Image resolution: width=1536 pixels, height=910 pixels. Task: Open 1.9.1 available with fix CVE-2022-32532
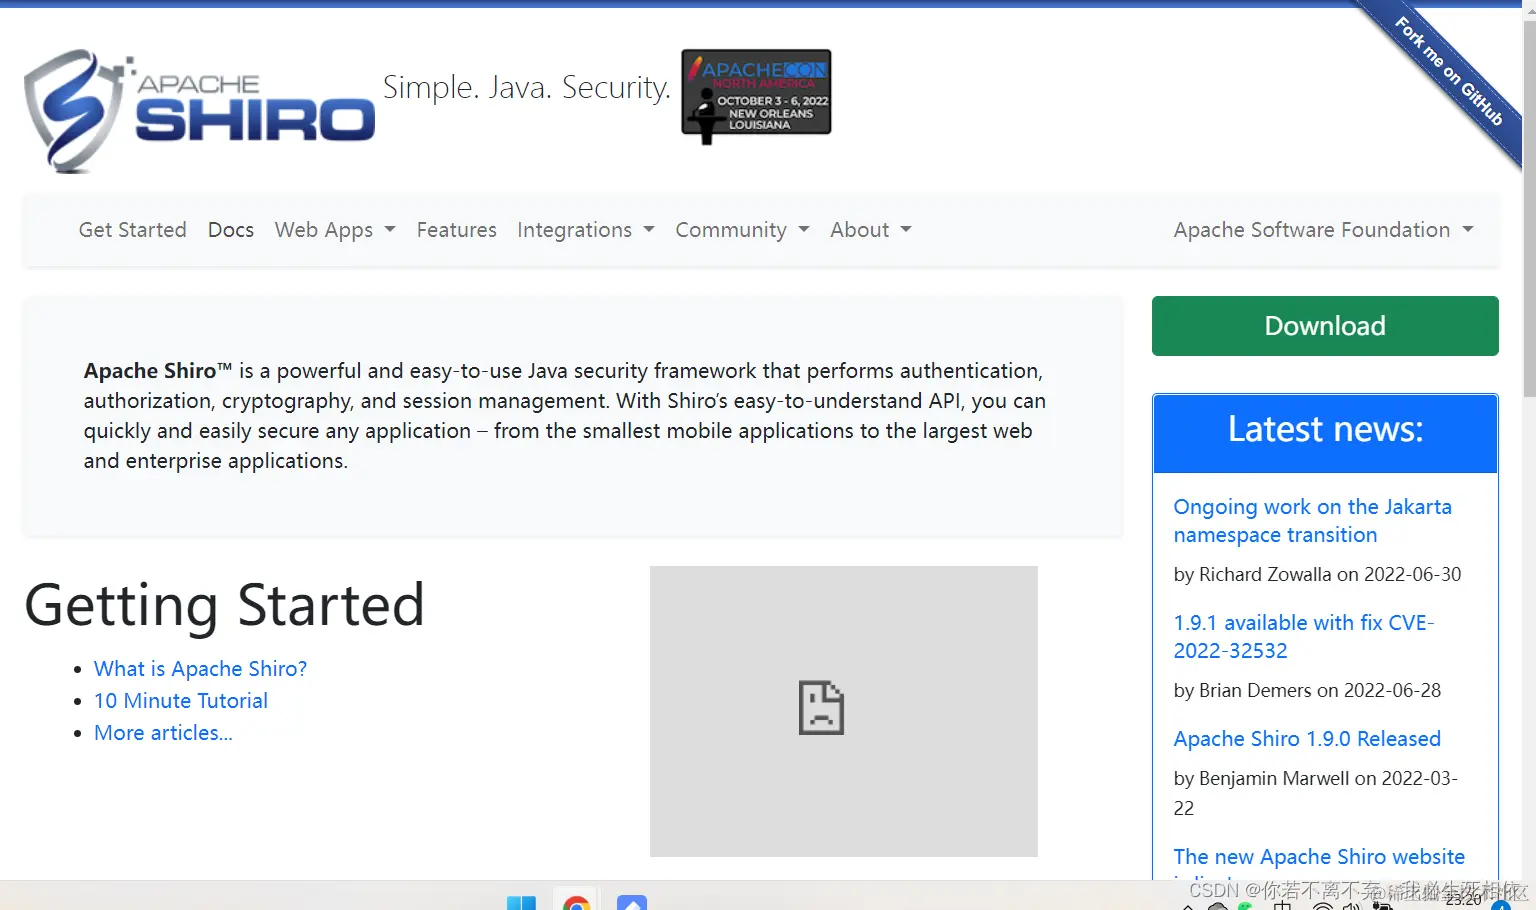coord(1303,637)
